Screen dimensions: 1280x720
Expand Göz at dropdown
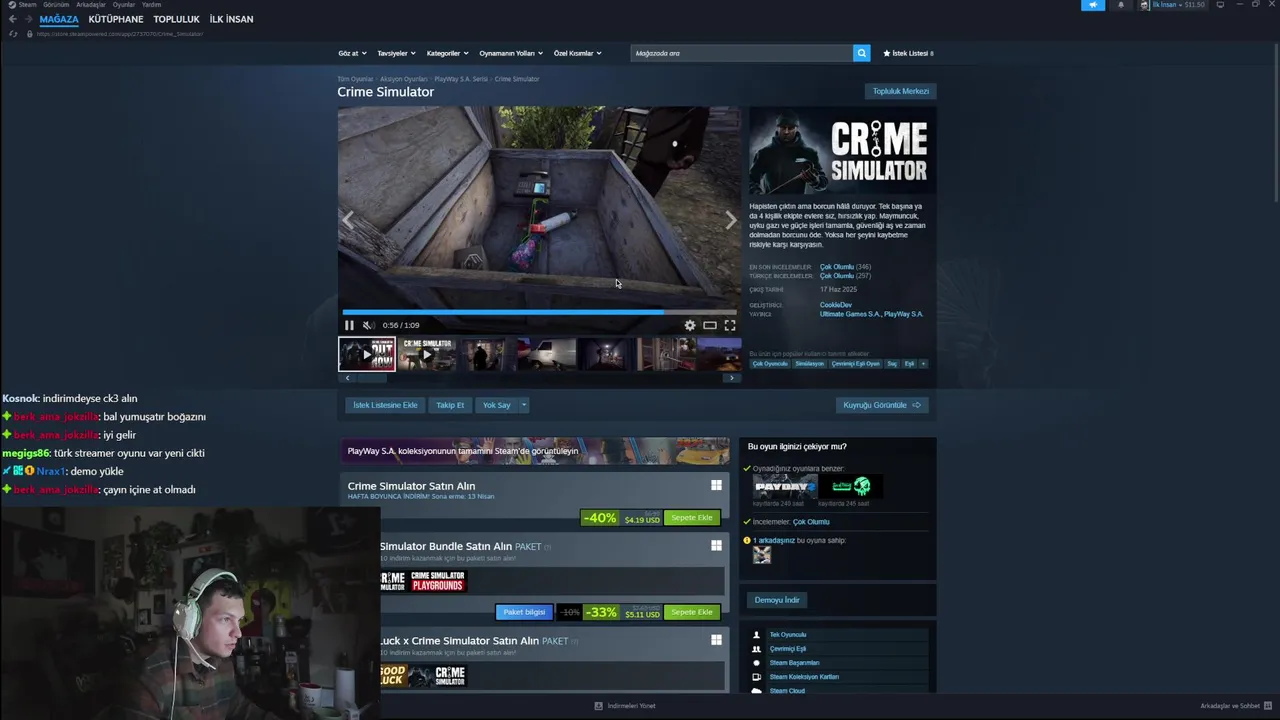point(352,53)
